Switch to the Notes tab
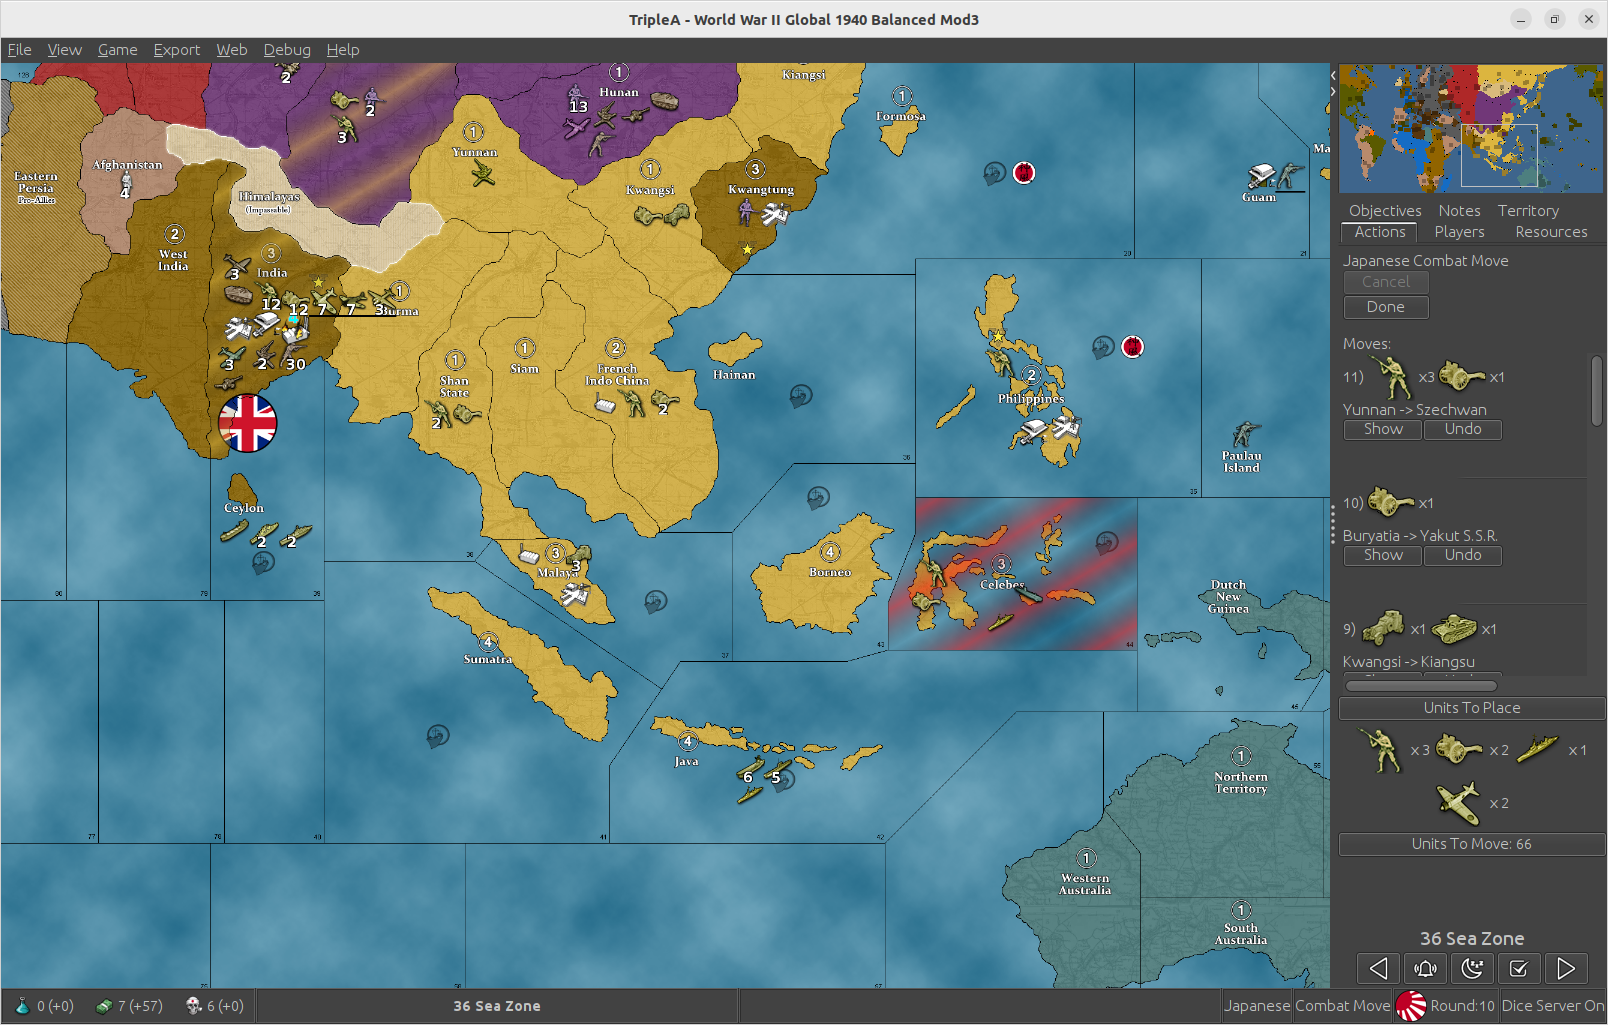 1459,211
